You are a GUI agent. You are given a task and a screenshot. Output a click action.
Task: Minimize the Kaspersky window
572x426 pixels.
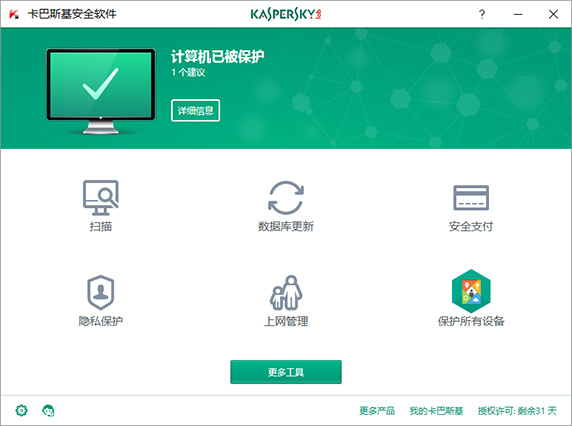tap(518, 14)
